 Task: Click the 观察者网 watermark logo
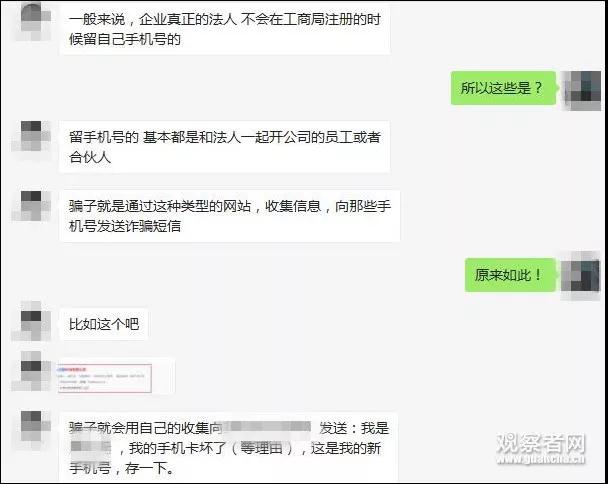[x=541, y=443]
